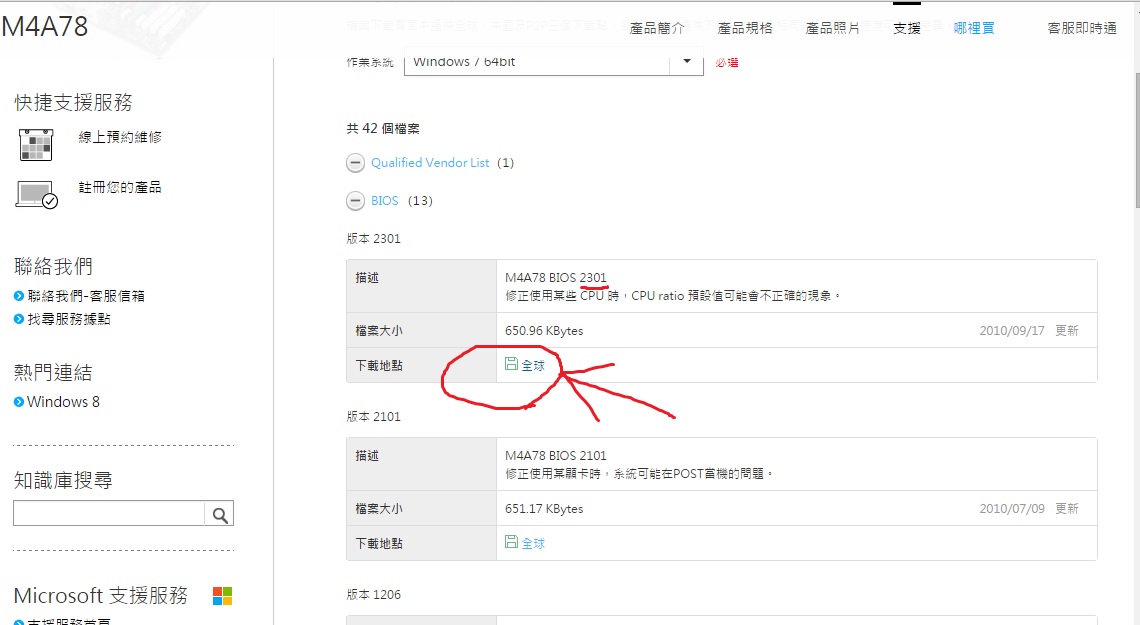The height and width of the screenshot is (625, 1140).
Task: Click the 版本 2101 heading
Action: click(374, 416)
